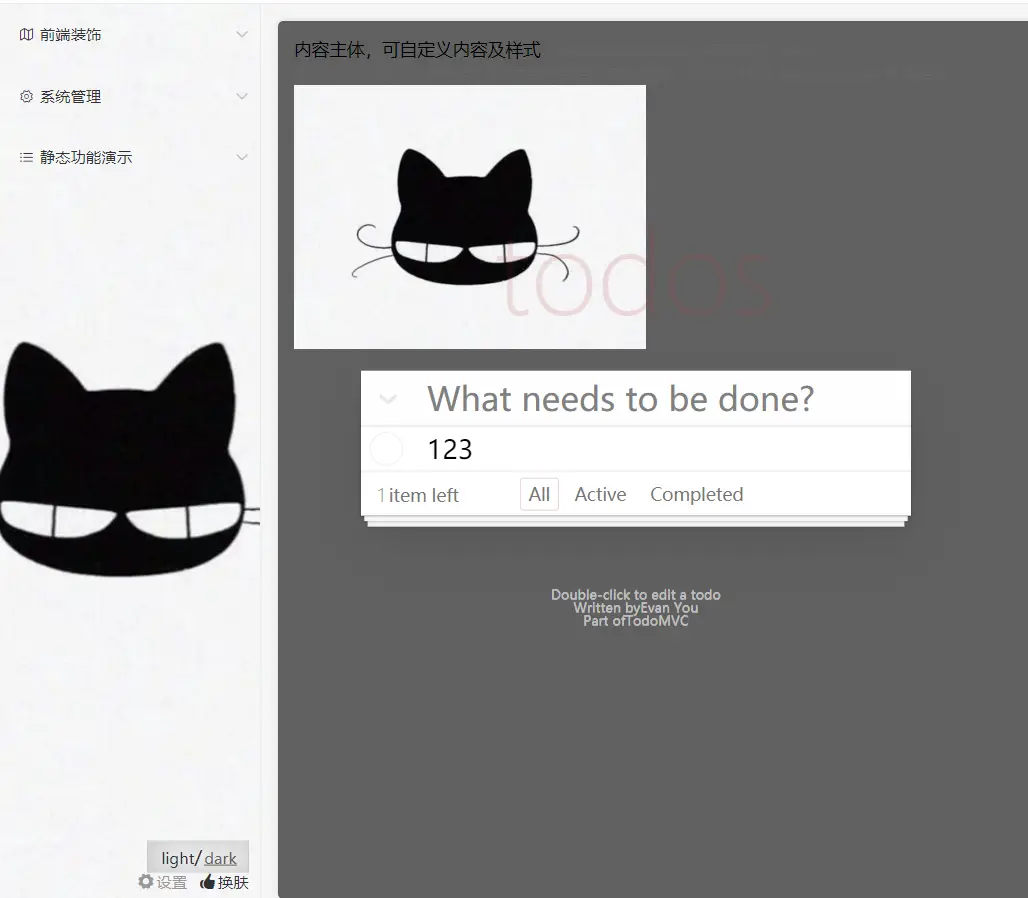Switch theme to dark
The width and height of the screenshot is (1028, 898).
(x=221, y=858)
